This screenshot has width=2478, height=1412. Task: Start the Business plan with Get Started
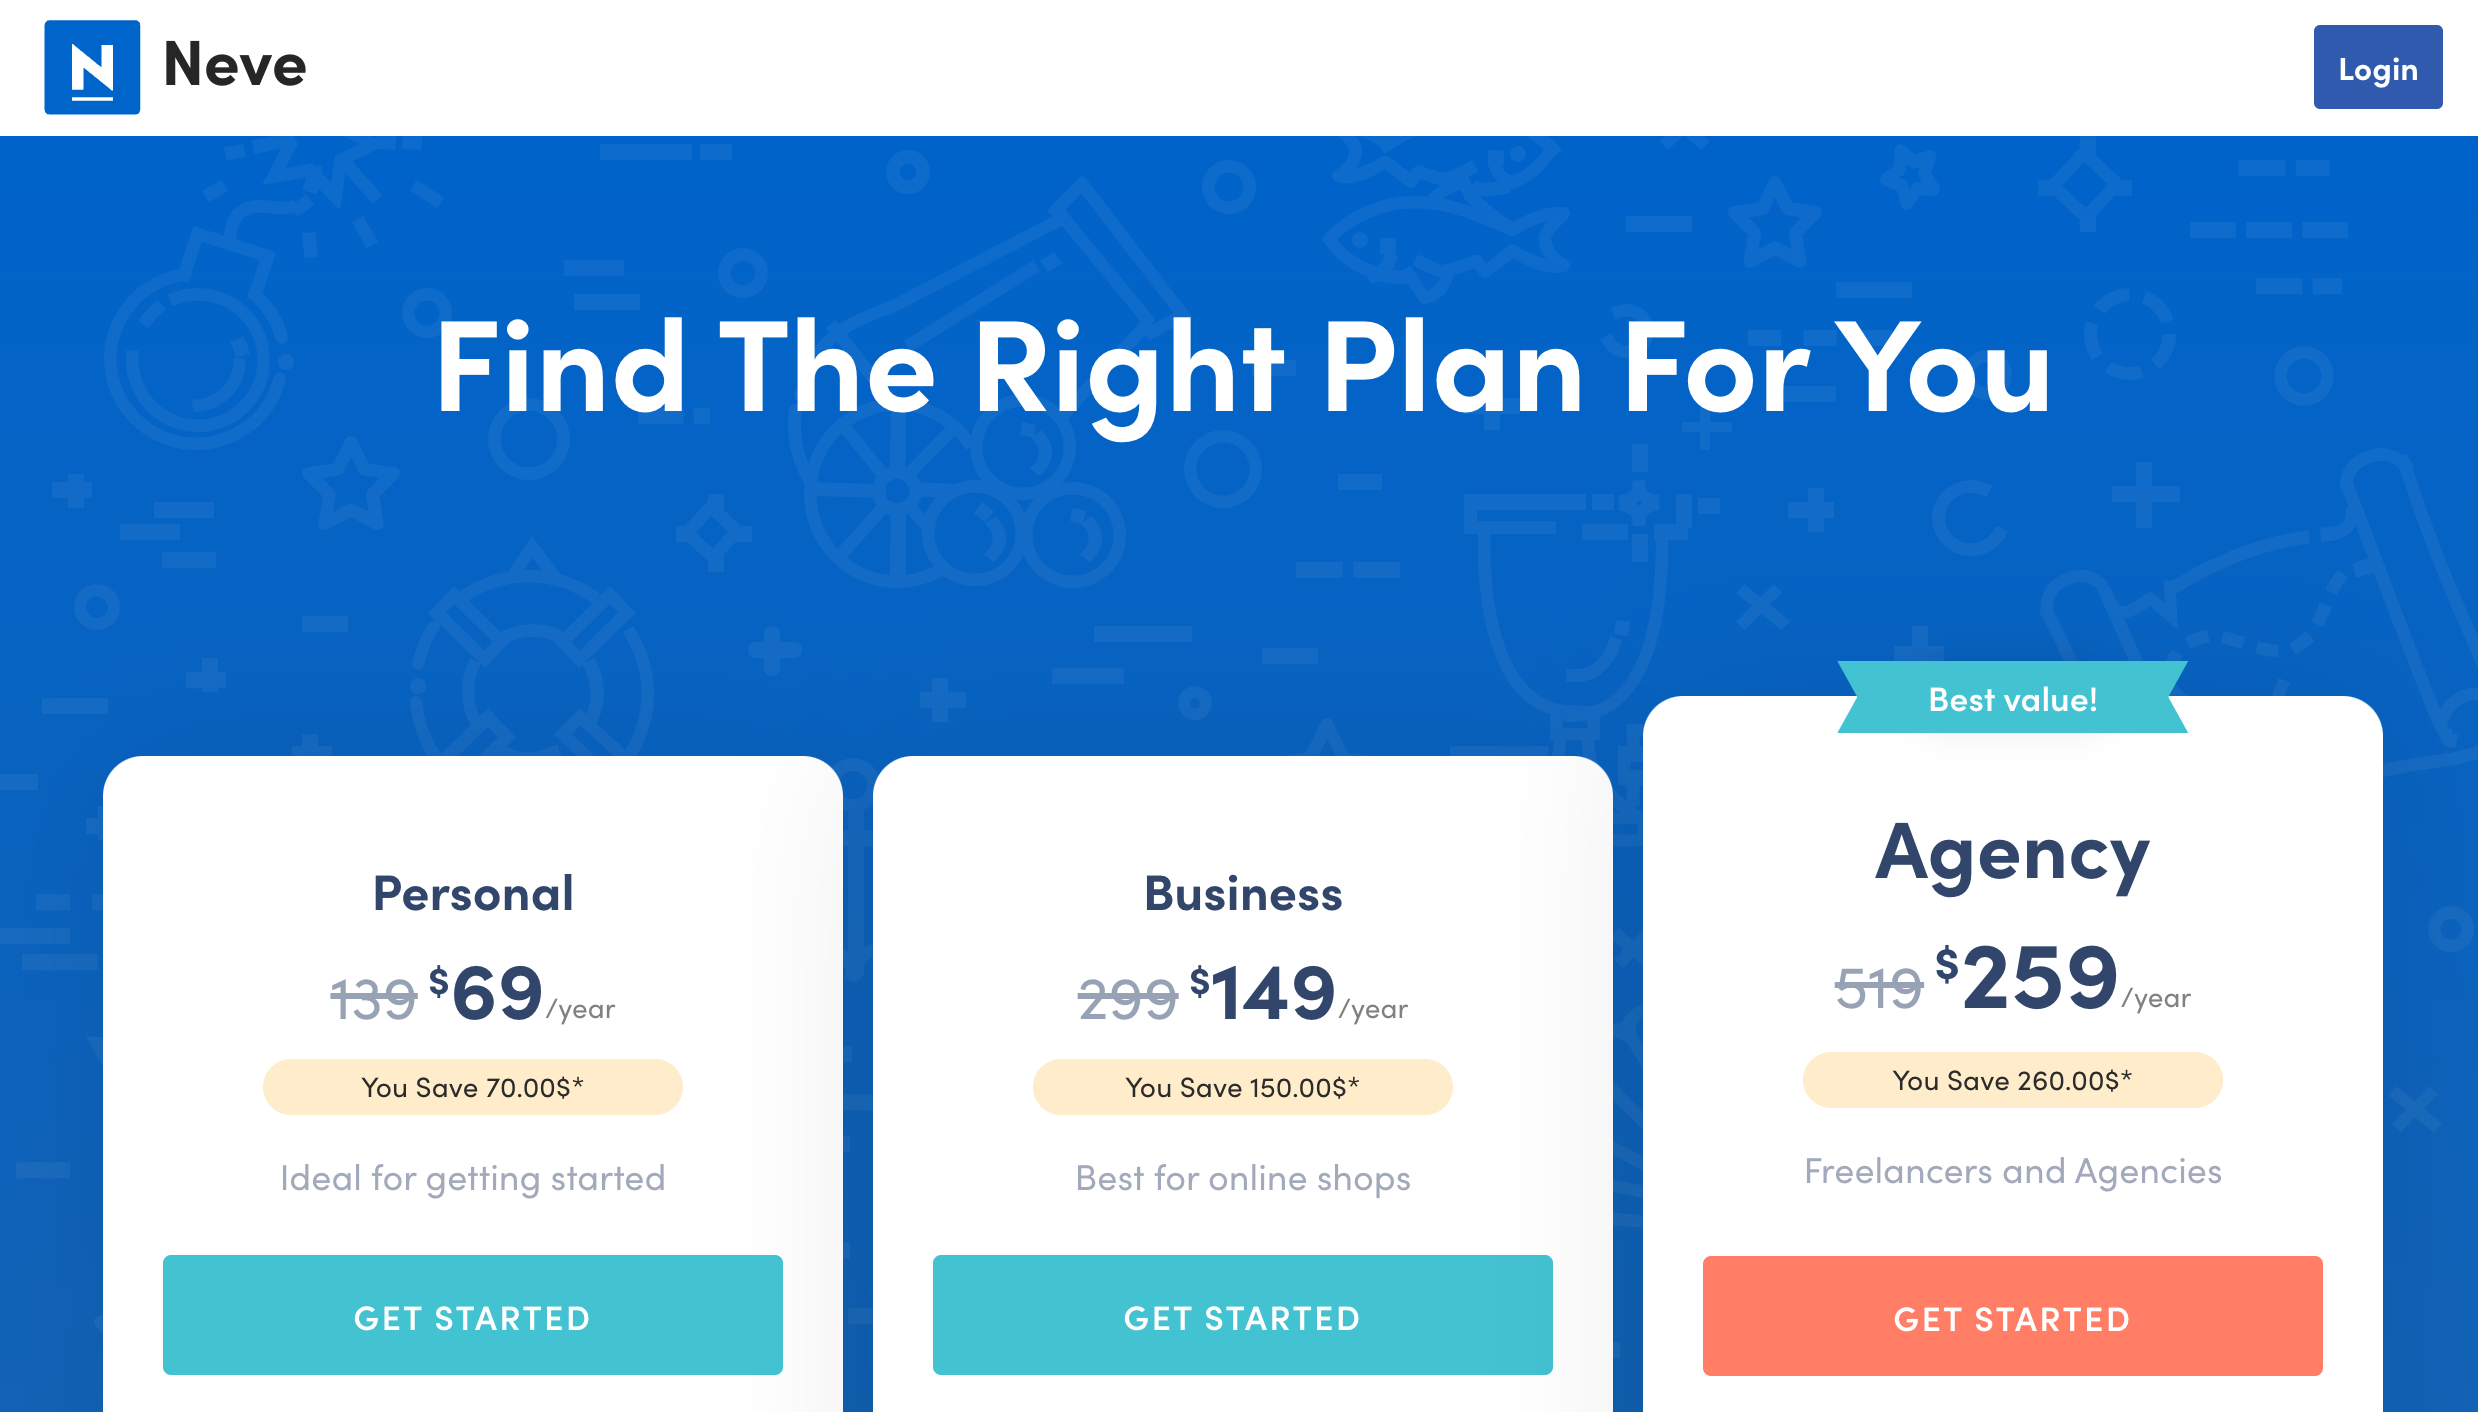click(1242, 1315)
